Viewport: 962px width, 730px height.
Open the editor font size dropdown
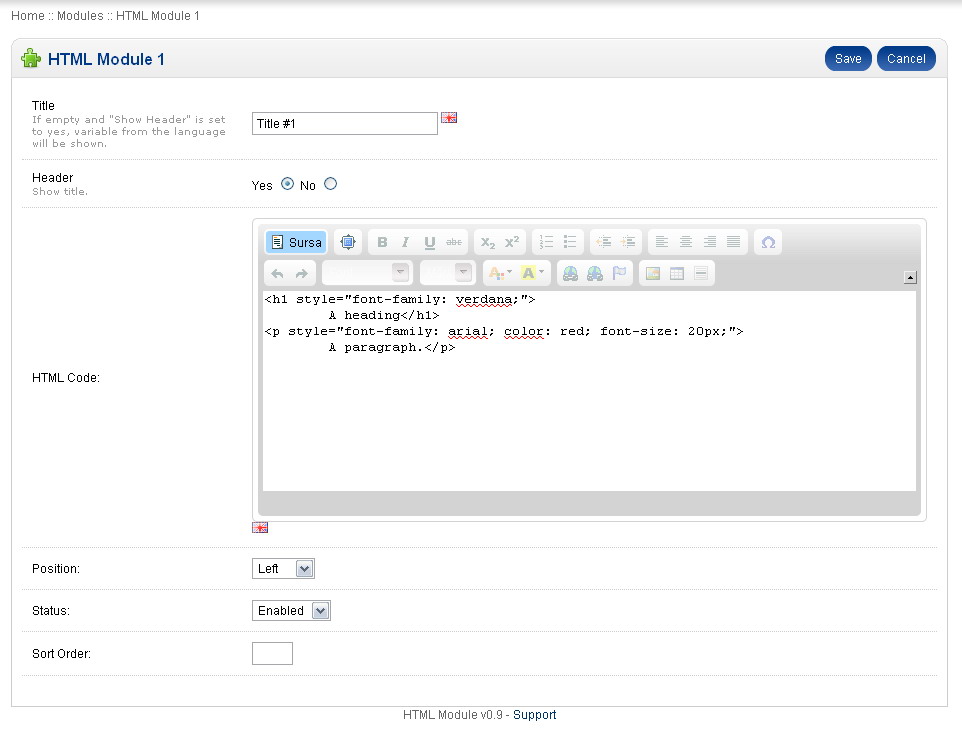pos(447,273)
